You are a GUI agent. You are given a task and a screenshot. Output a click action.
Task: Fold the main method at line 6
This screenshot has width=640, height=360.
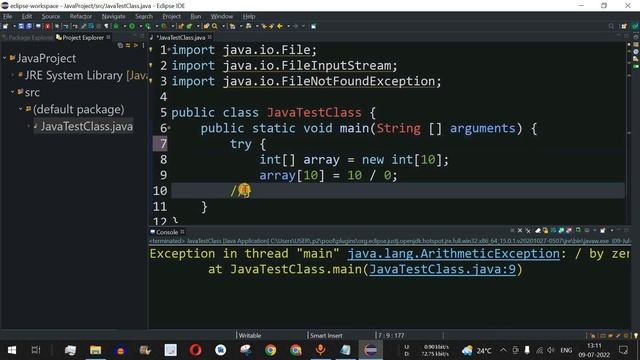pyautogui.click(x=169, y=128)
